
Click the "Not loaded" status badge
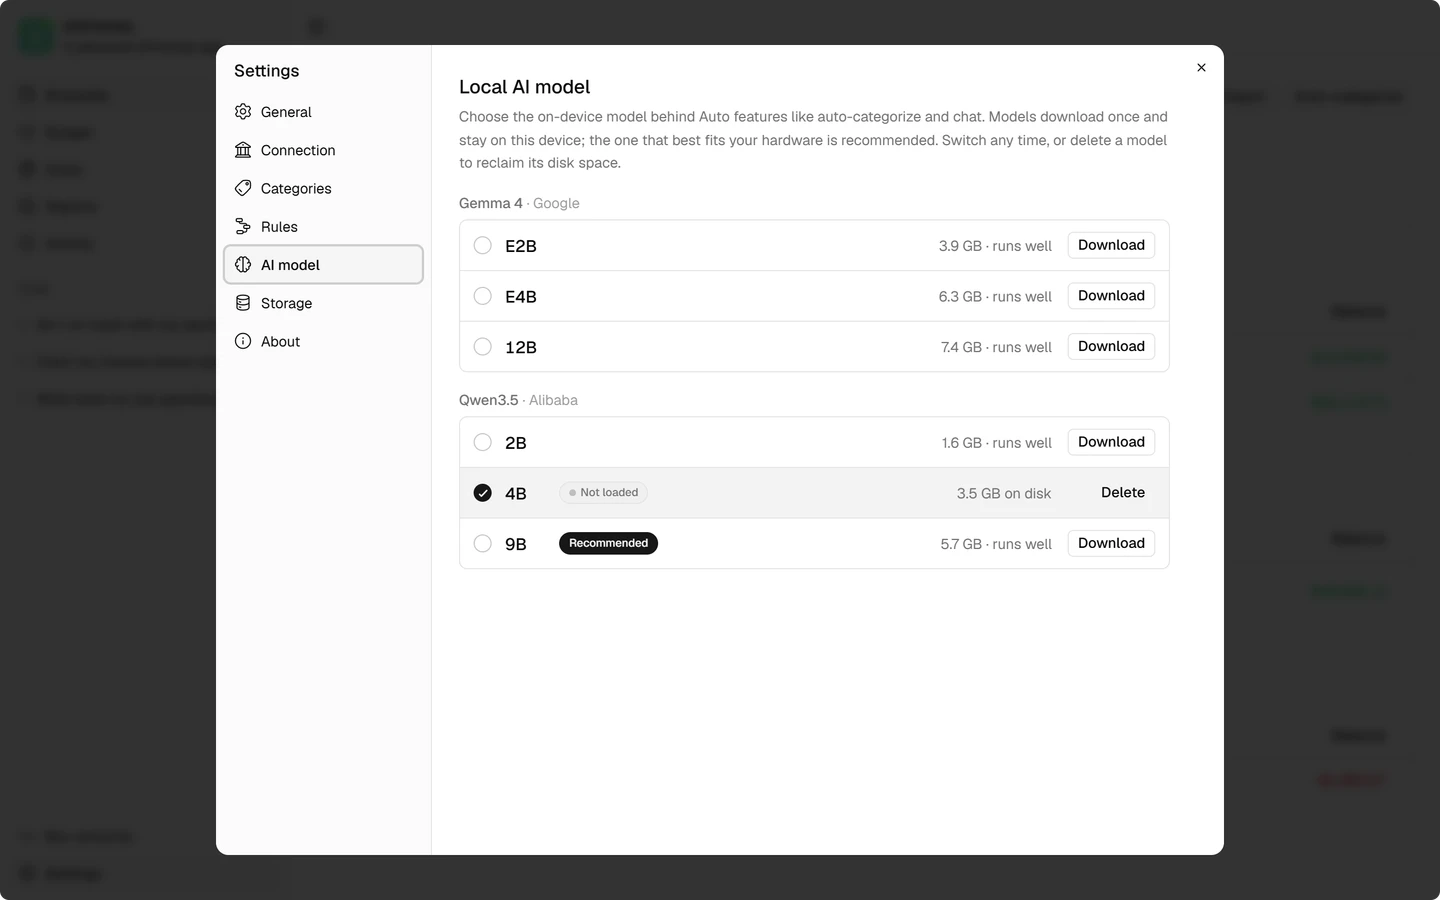(603, 493)
